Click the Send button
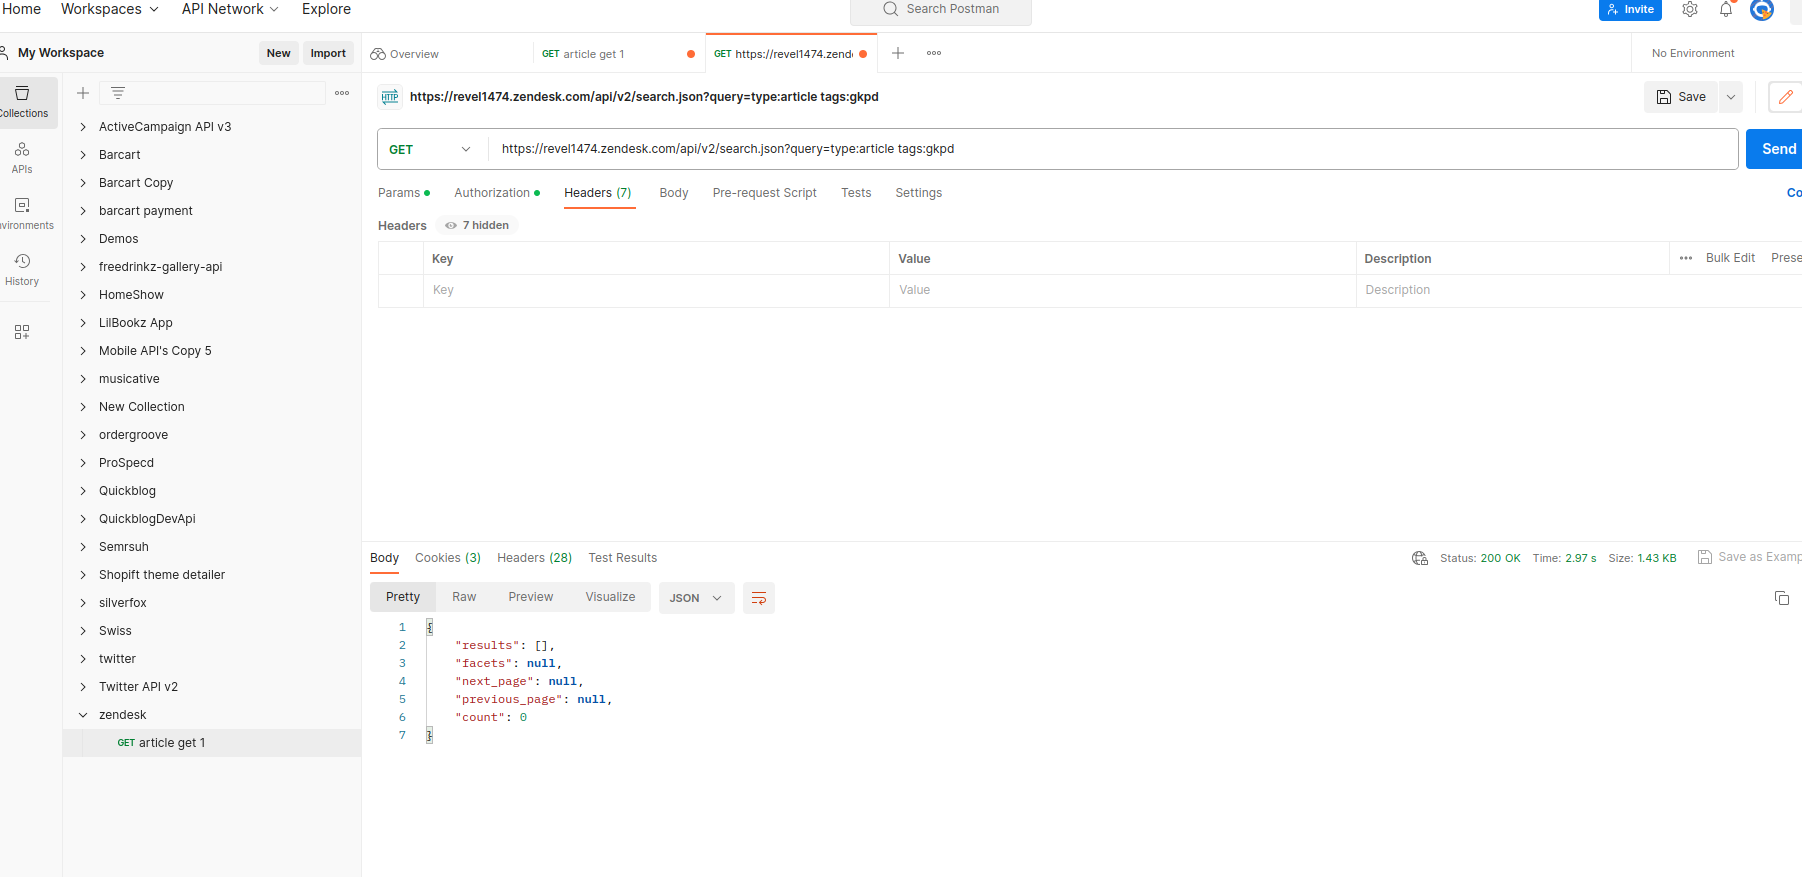 pyautogui.click(x=1776, y=149)
